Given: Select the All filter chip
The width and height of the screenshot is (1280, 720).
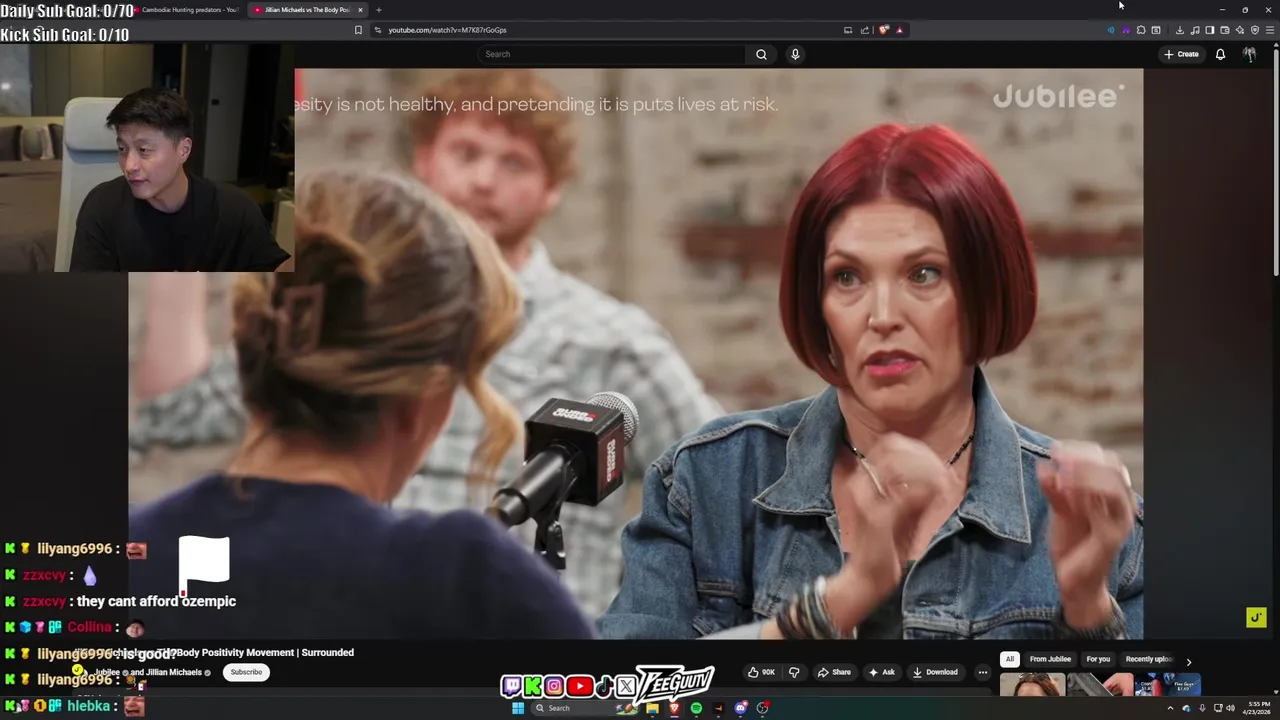Looking at the screenshot, I should coord(1010,659).
